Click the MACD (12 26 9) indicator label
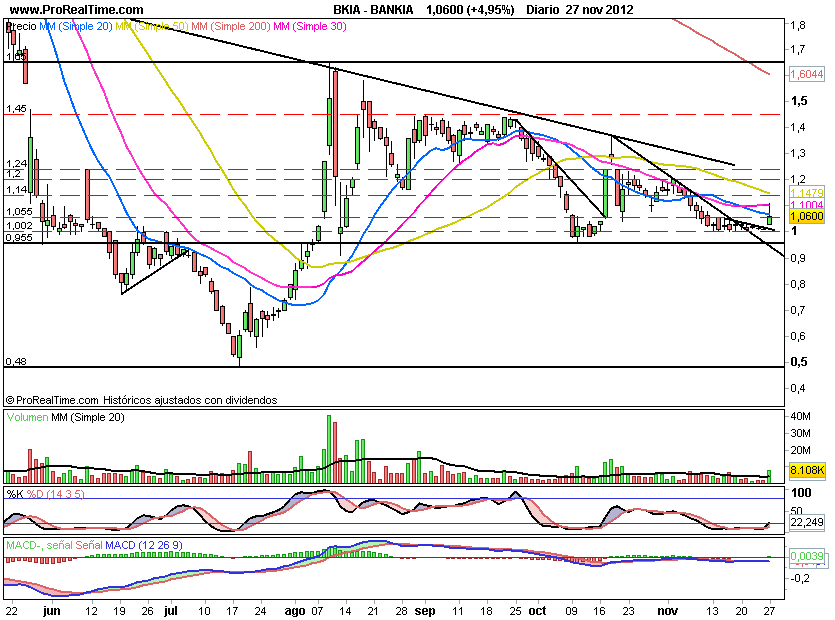Image resolution: width=835 pixels, height=620 pixels. tap(144, 545)
